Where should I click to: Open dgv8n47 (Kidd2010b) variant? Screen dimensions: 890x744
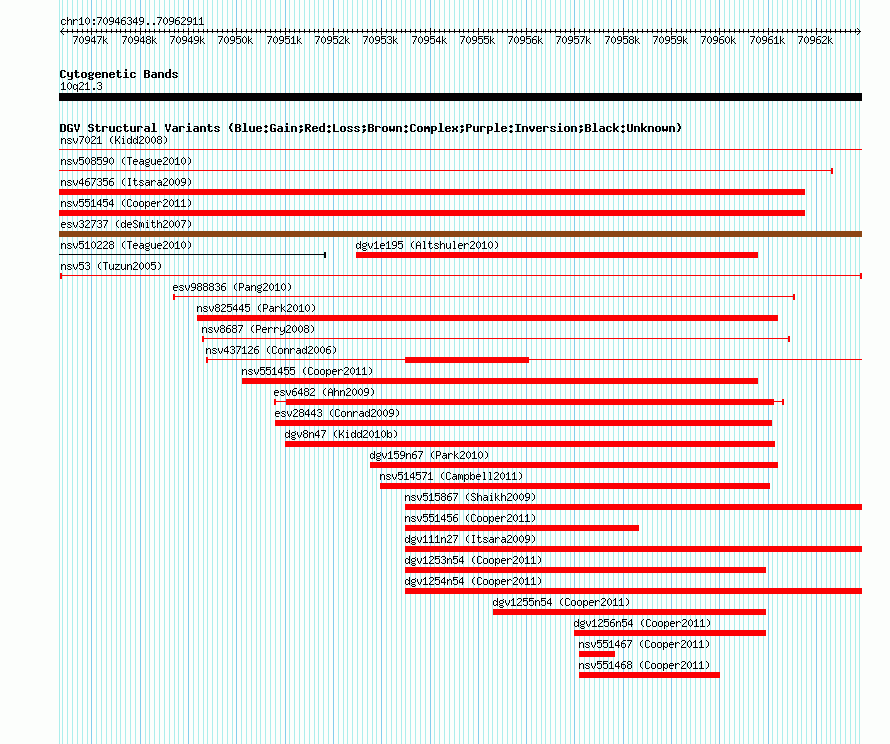coord(341,434)
